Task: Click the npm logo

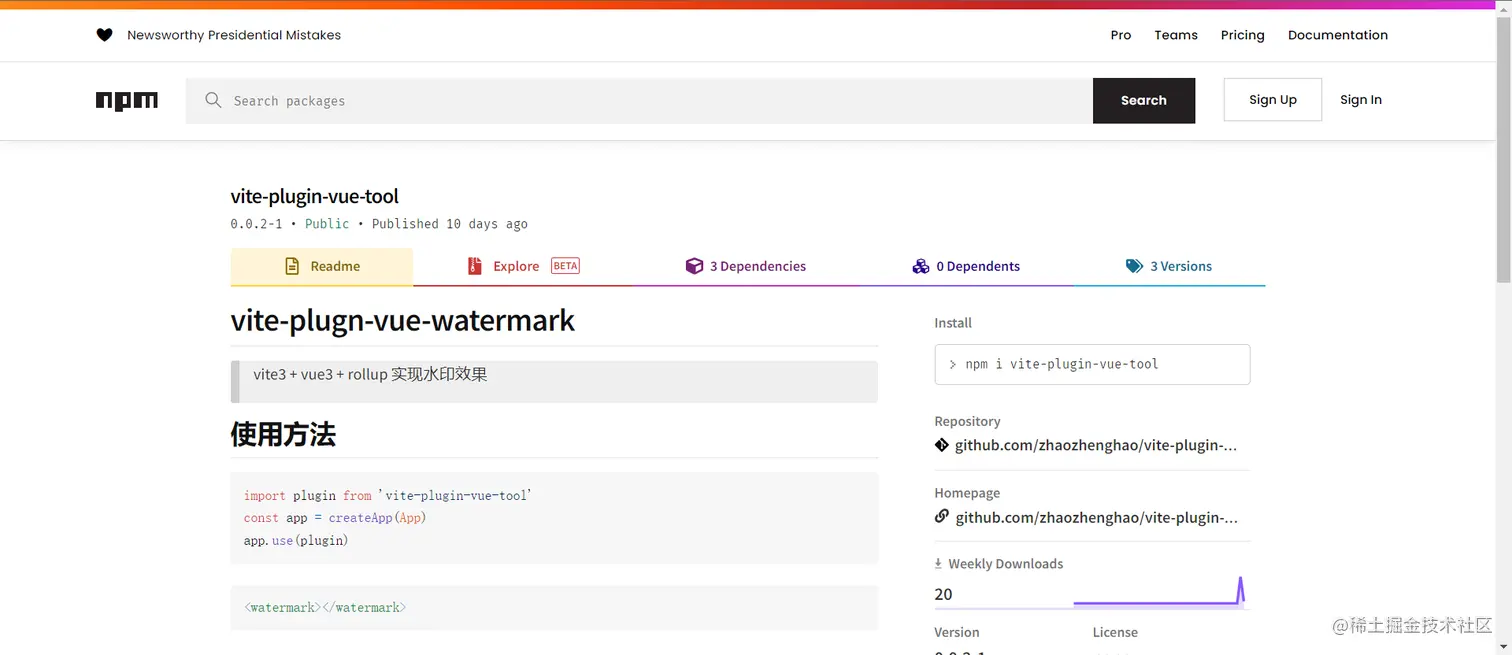Action: pyautogui.click(x=127, y=101)
